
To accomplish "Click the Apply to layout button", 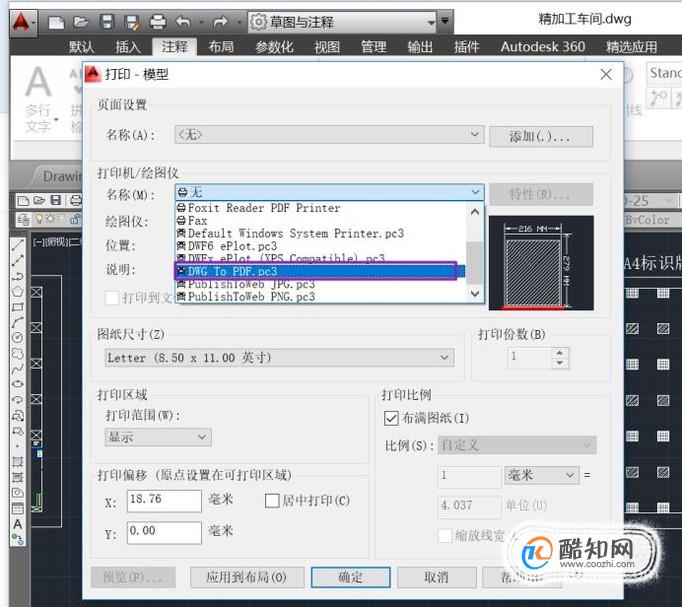I will tap(247, 577).
